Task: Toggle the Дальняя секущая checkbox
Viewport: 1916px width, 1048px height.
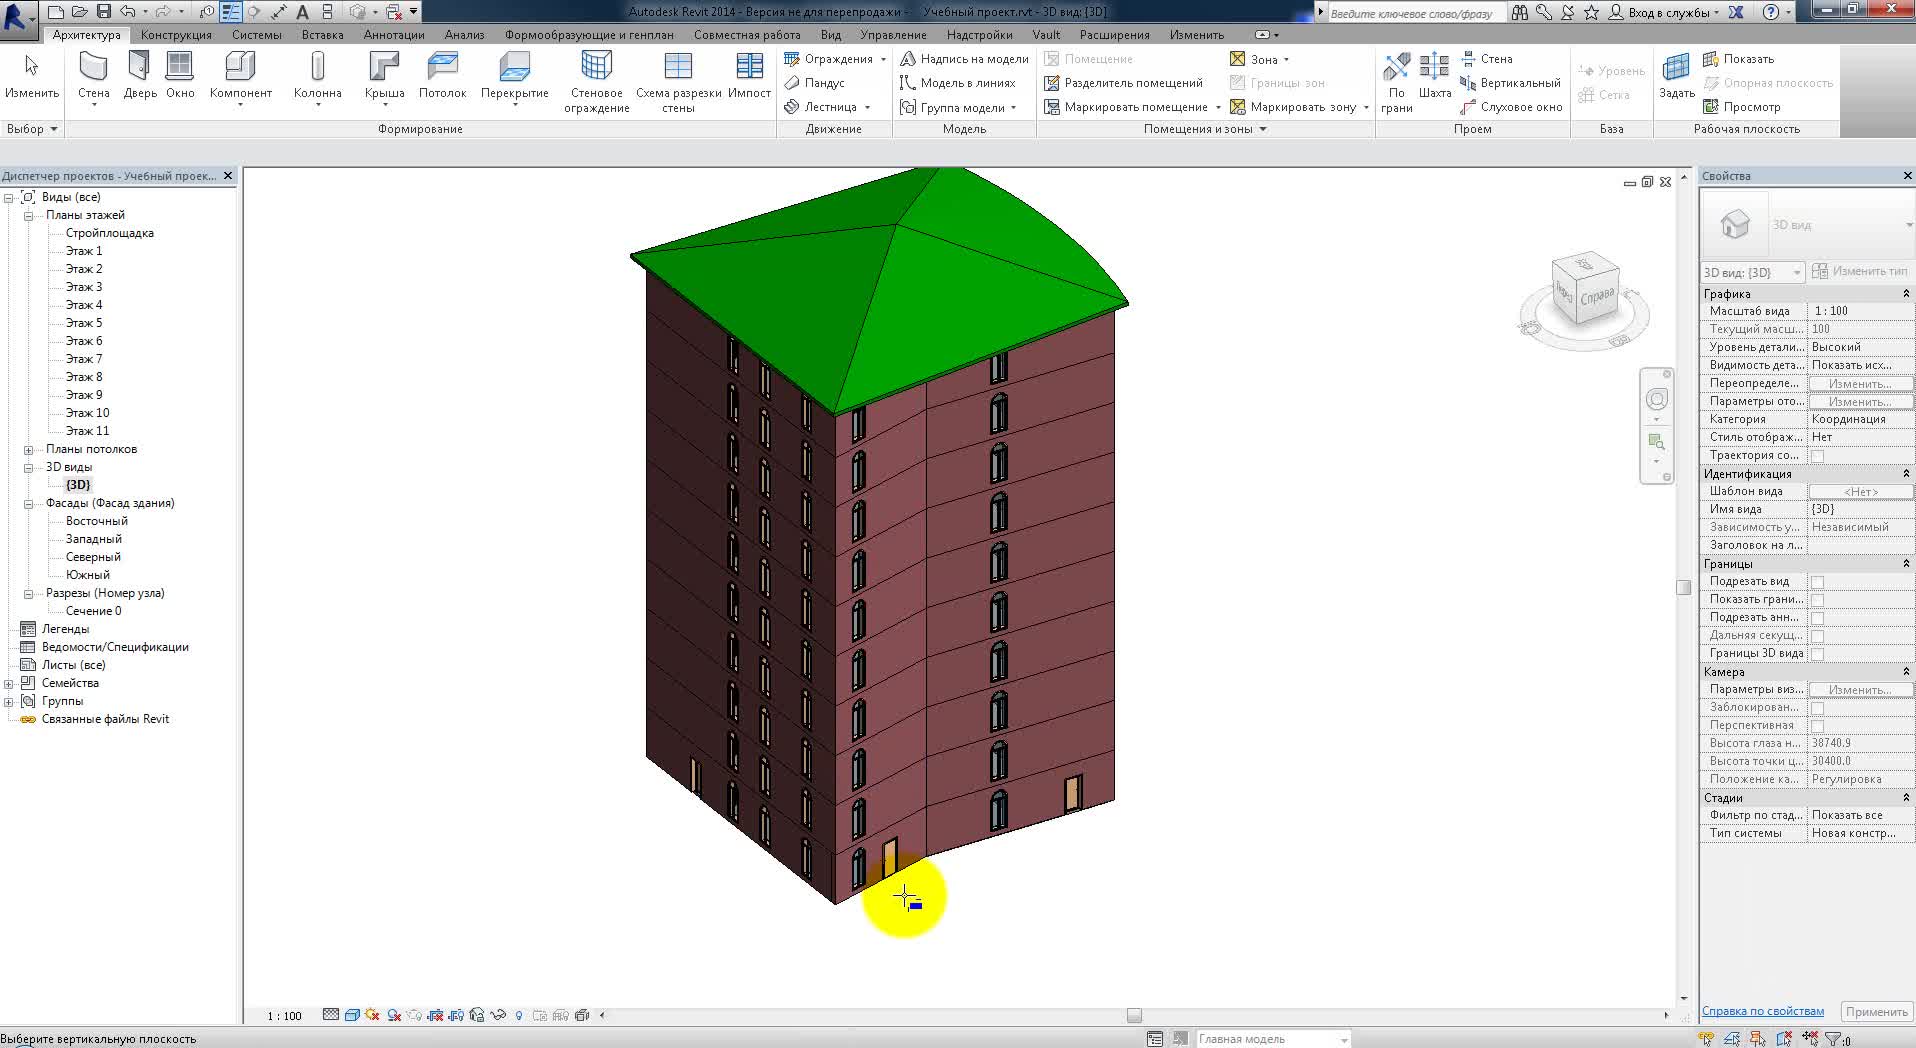Action: 1817,636
